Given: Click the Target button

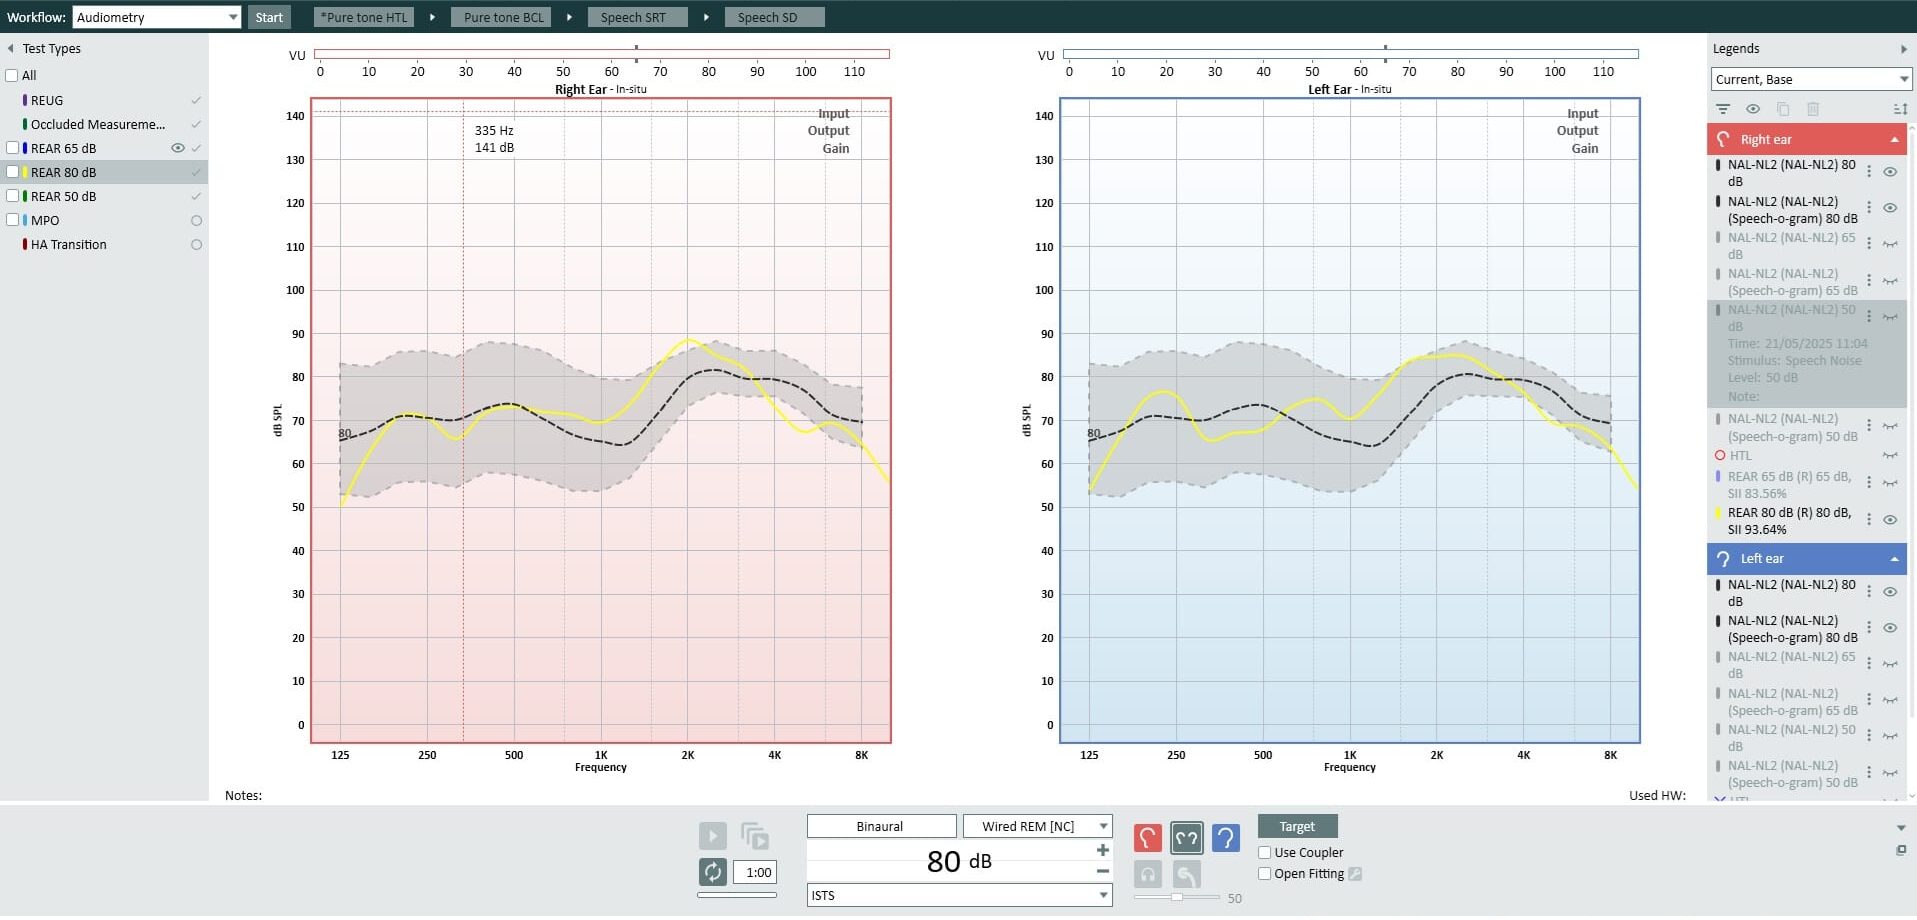Looking at the screenshot, I should tap(1297, 826).
